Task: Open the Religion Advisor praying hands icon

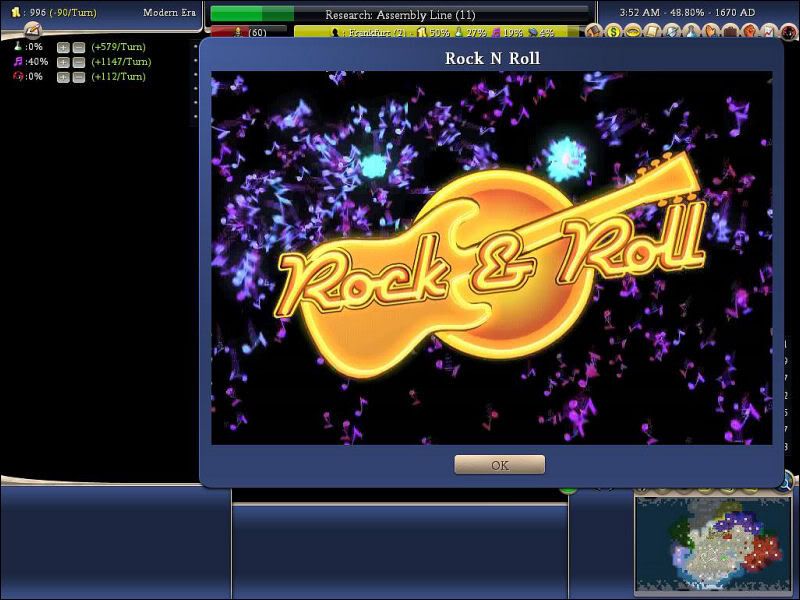Action: click(x=711, y=32)
